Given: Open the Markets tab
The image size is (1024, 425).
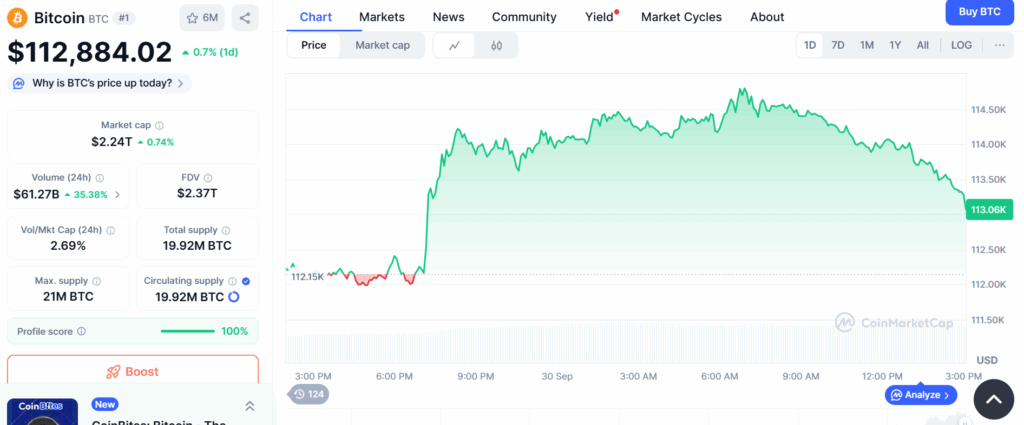Looking at the screenshot, I should (382, 17).
